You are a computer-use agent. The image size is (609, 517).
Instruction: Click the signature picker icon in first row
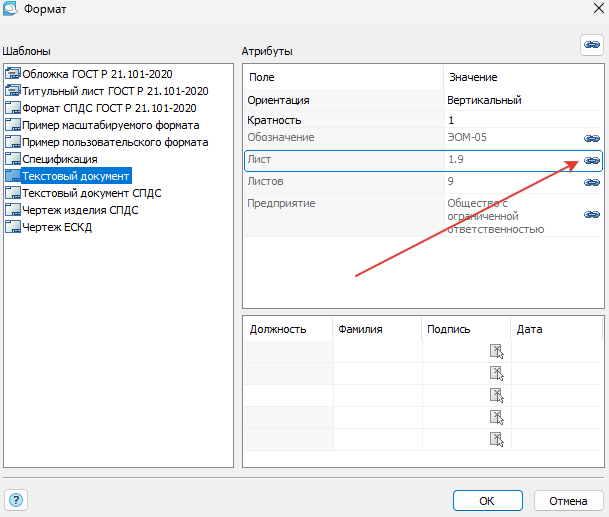(495, 351)
